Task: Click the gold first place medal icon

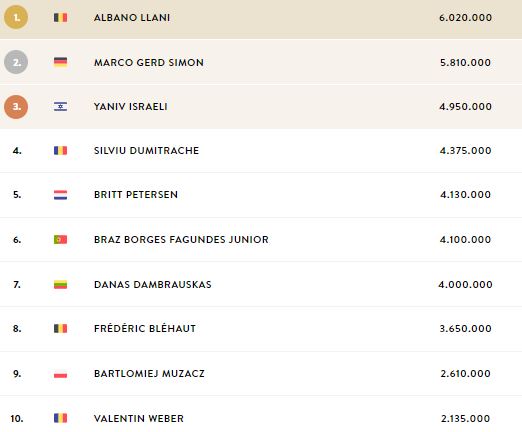Action: pos(16,17)
